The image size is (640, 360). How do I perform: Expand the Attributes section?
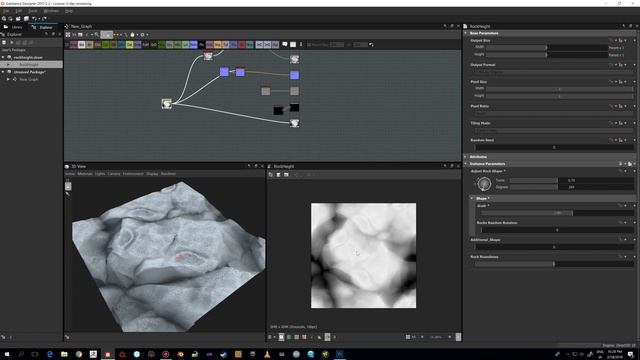point(466,157)
